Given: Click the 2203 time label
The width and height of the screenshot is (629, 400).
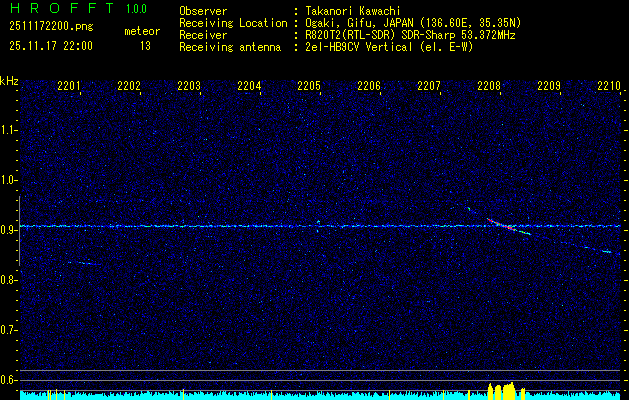Looking at the screenshot, I should 189,87.
